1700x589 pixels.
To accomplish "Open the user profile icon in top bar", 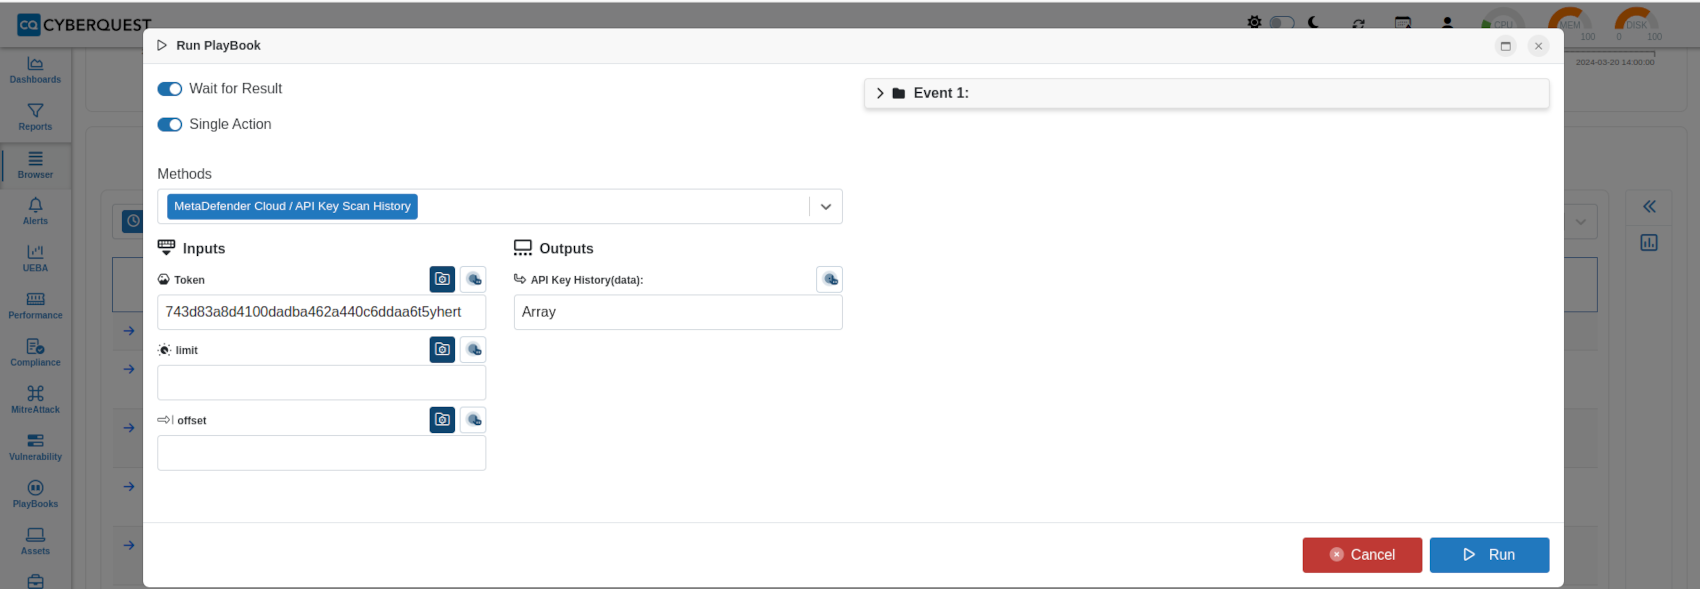I will 1446,23.
